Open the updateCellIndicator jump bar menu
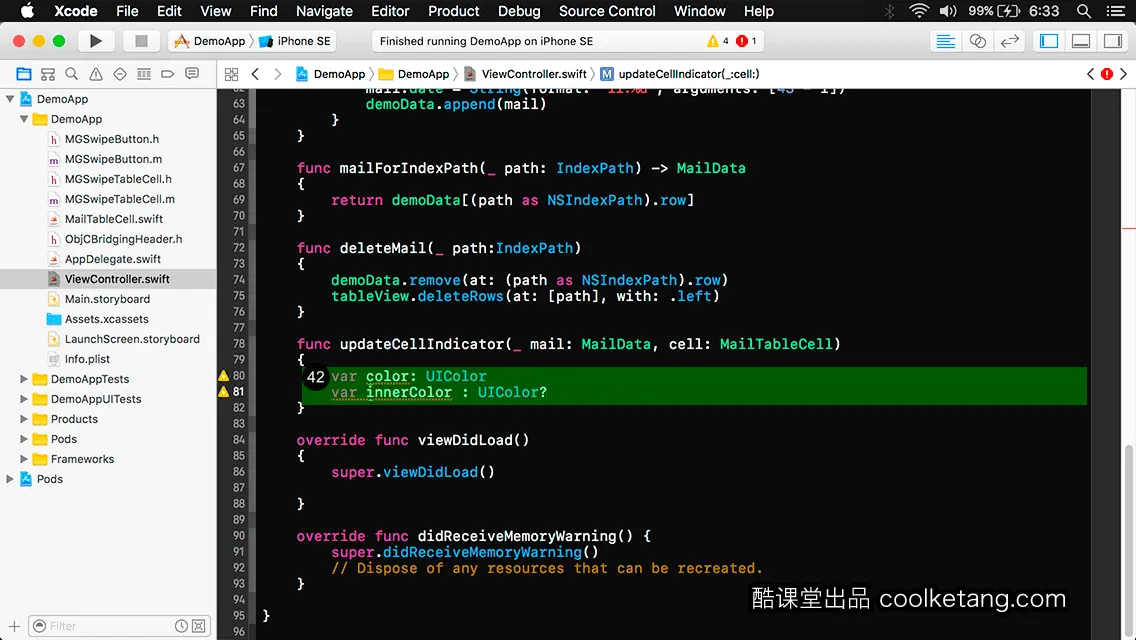The height and width of the screenshot is (640, 1136). [x=680, y=74]
